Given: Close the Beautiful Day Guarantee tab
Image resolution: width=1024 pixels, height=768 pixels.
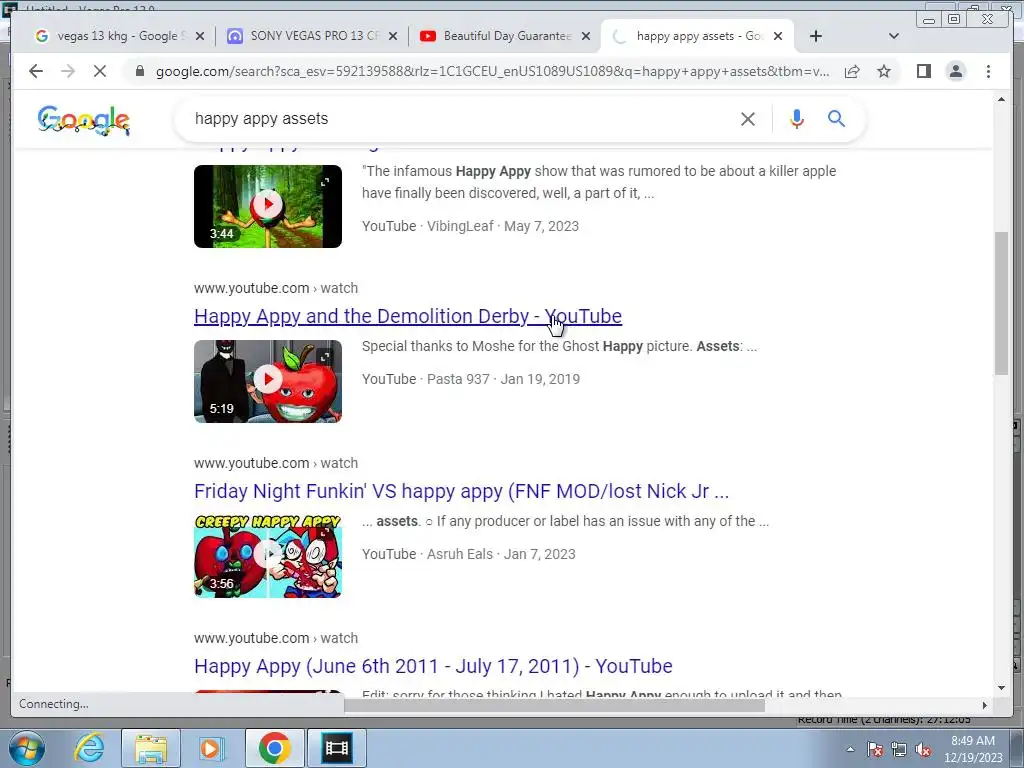Looking at the screenshot, I should point(586,37).
